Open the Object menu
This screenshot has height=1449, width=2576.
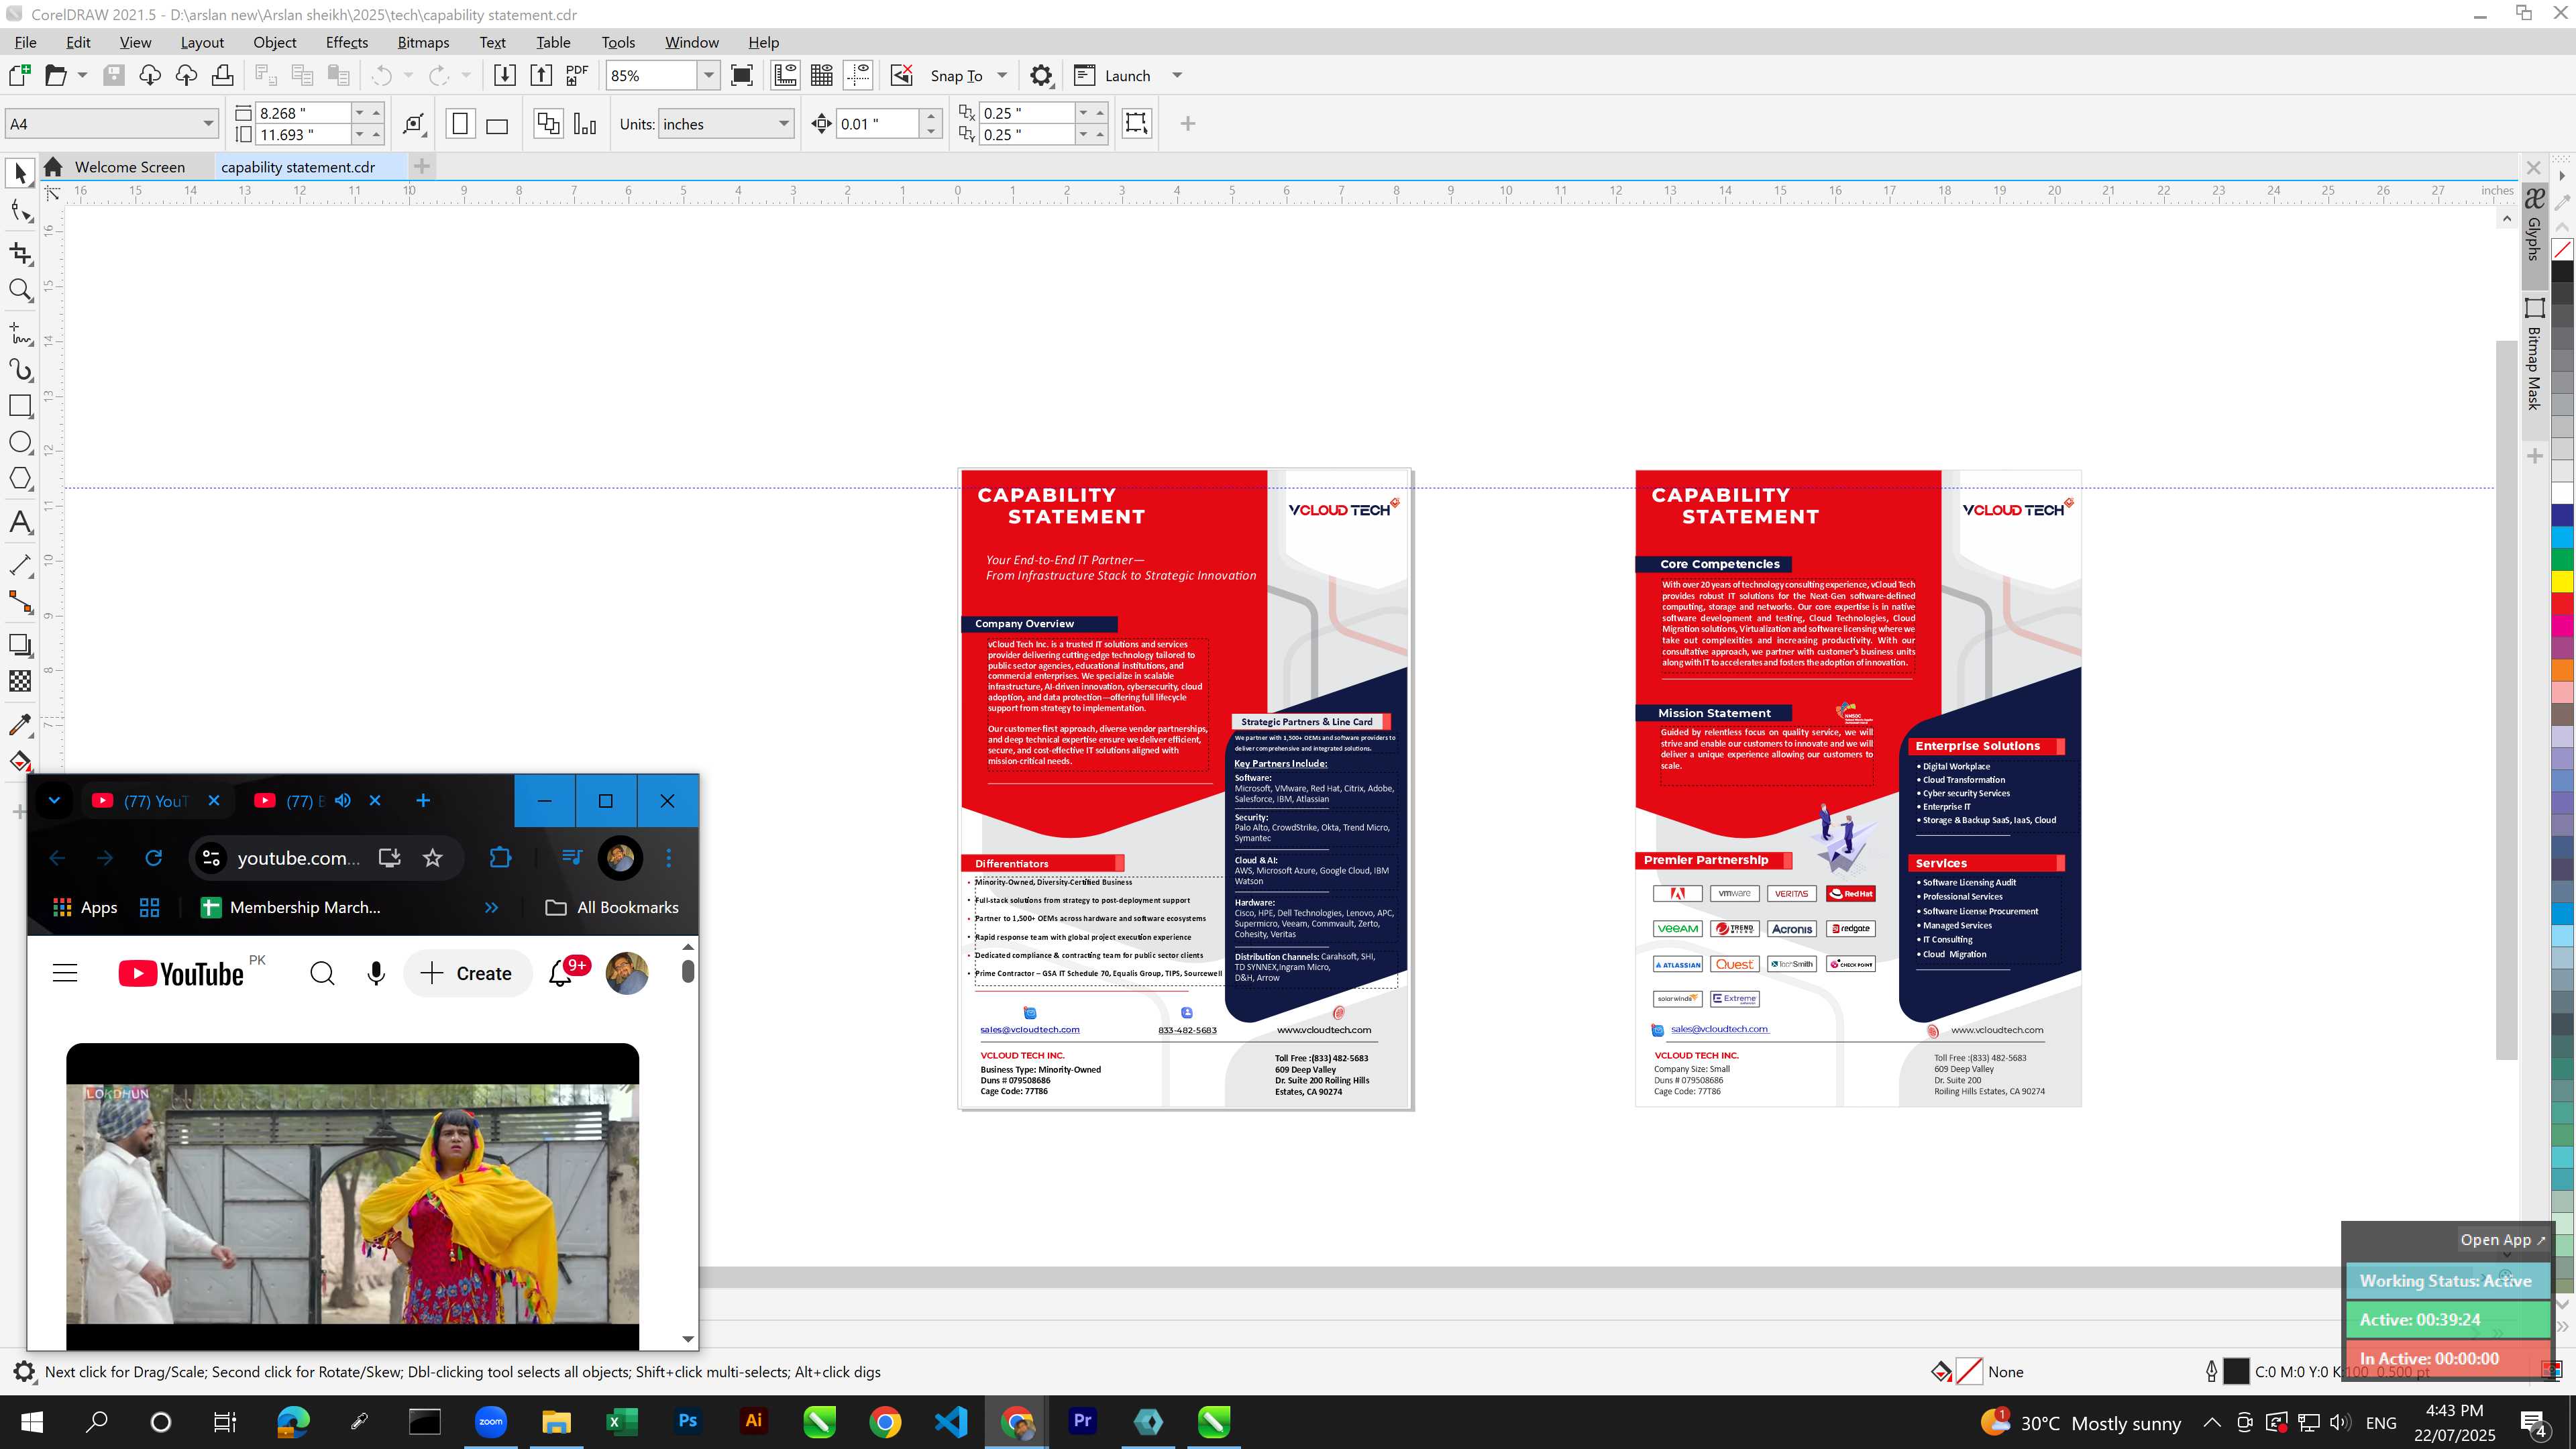tap(274, 42)
